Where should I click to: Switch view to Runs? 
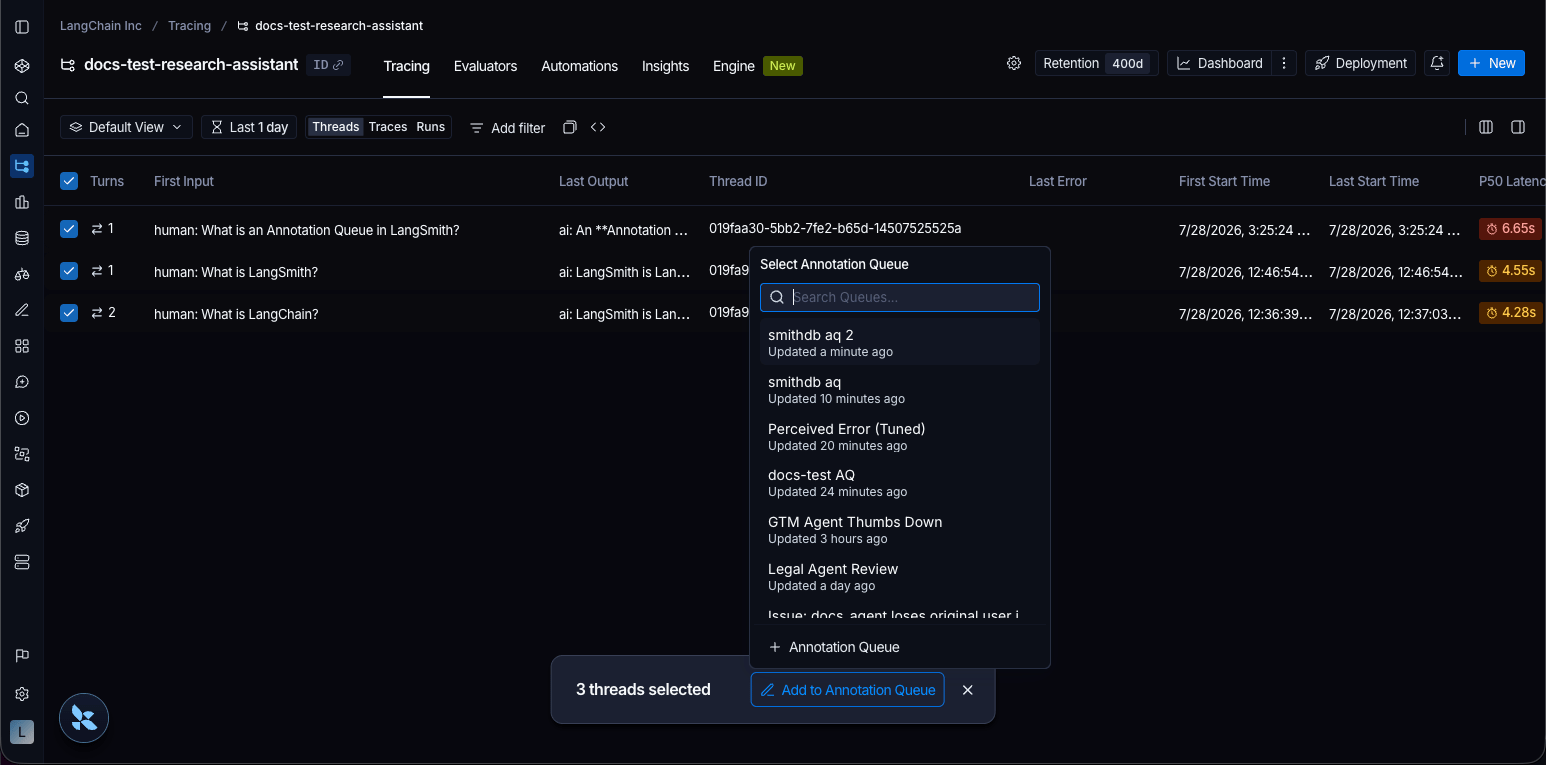[x=431, y=127]
